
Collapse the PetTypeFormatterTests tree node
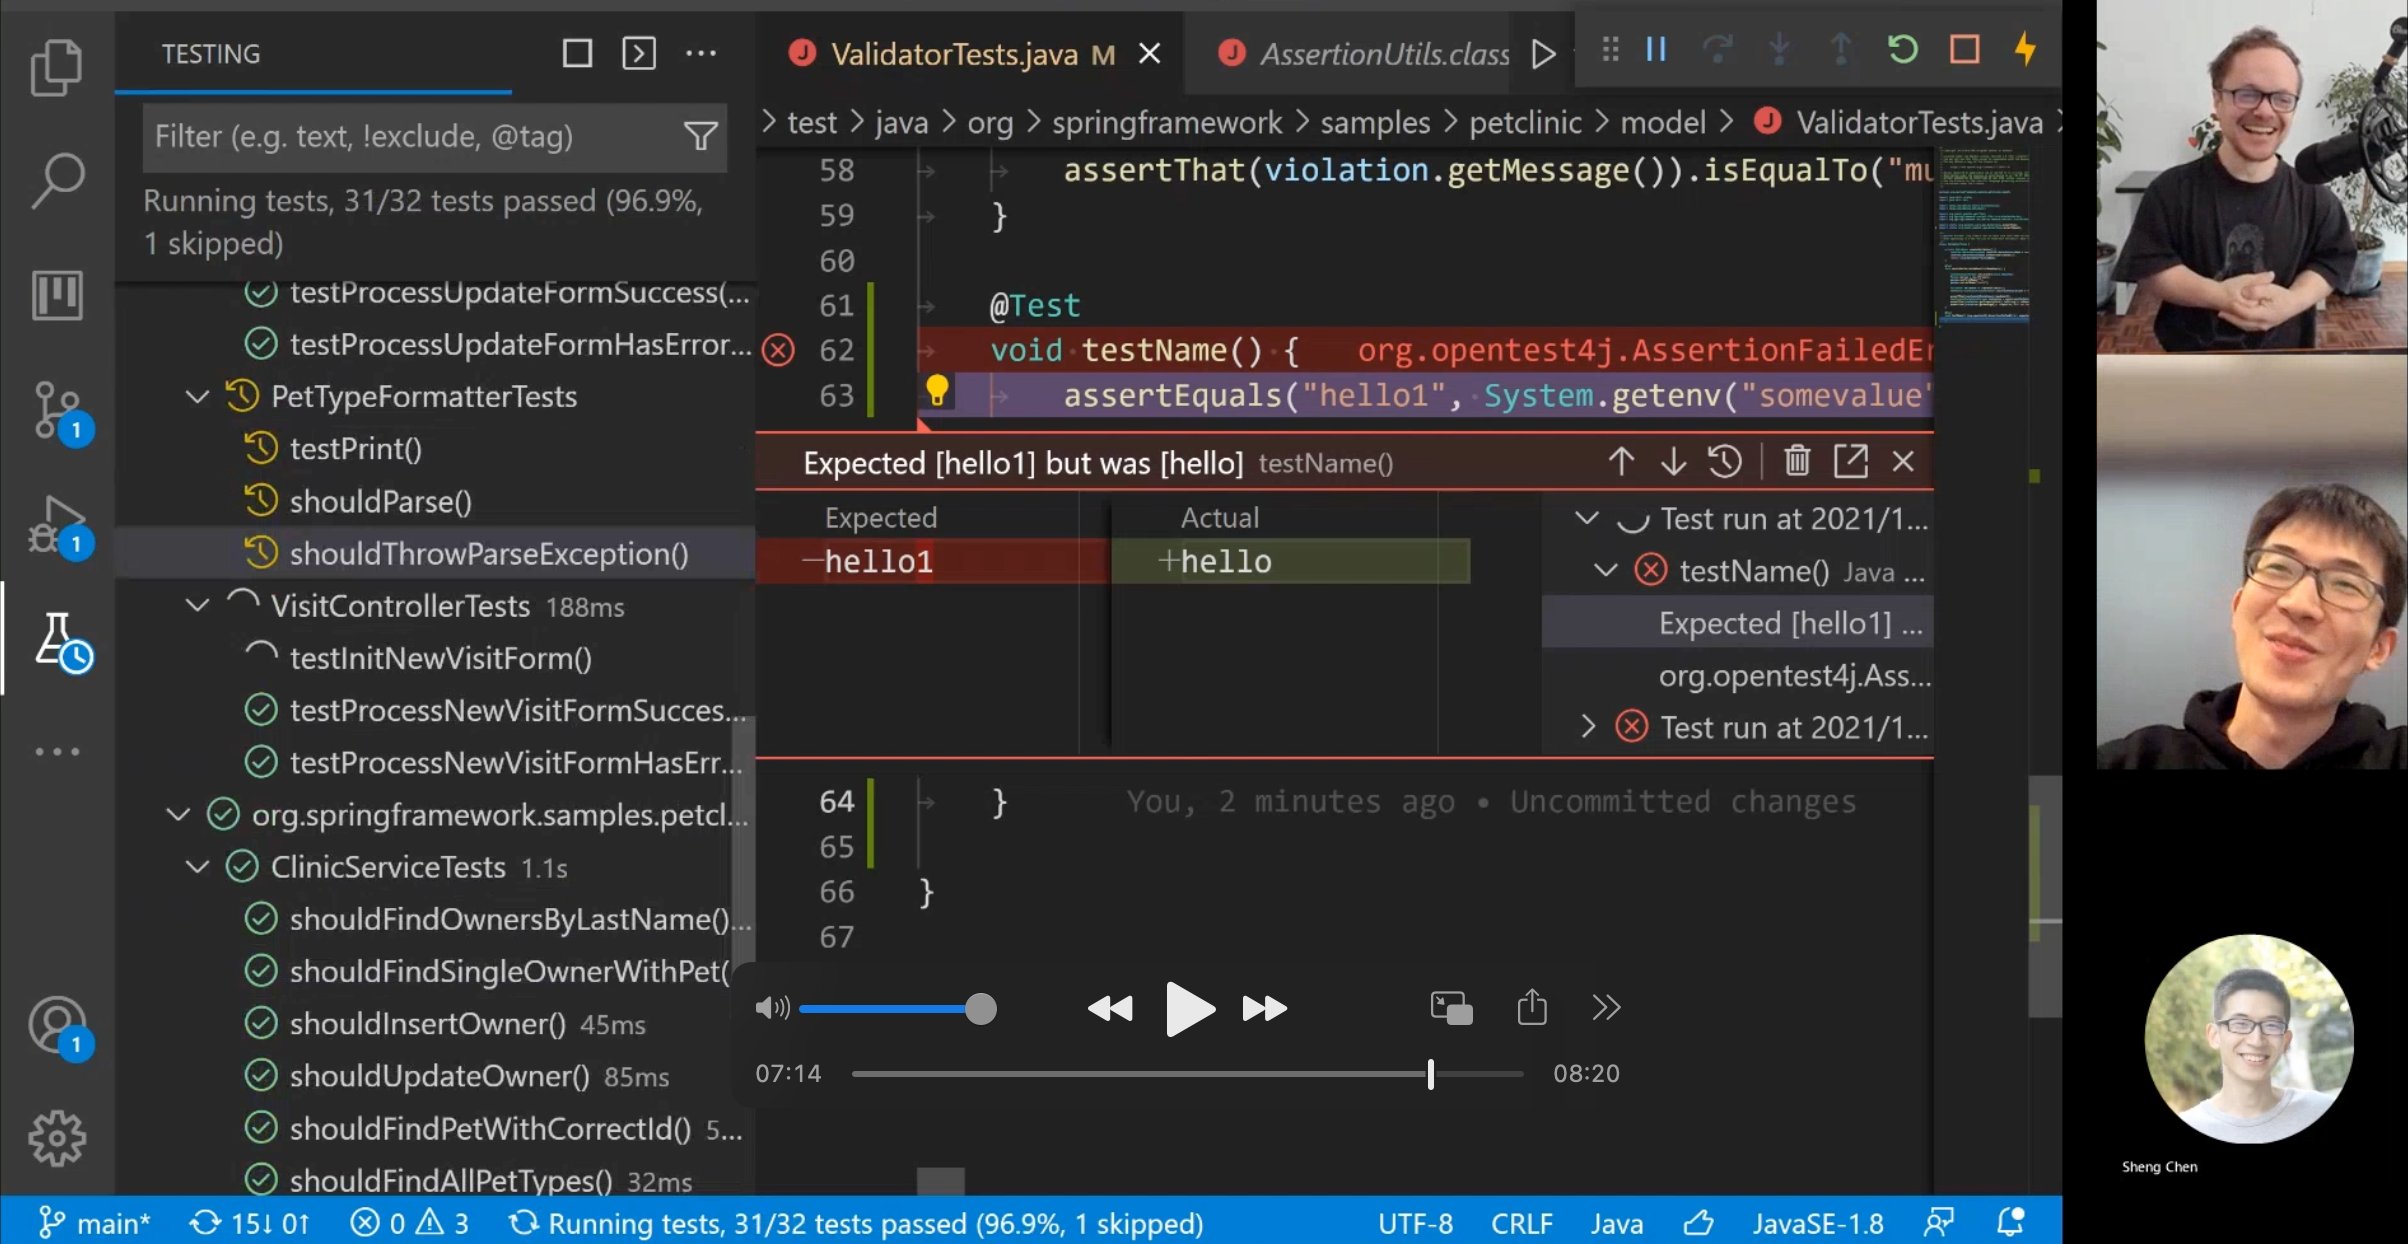pos(198,396)
